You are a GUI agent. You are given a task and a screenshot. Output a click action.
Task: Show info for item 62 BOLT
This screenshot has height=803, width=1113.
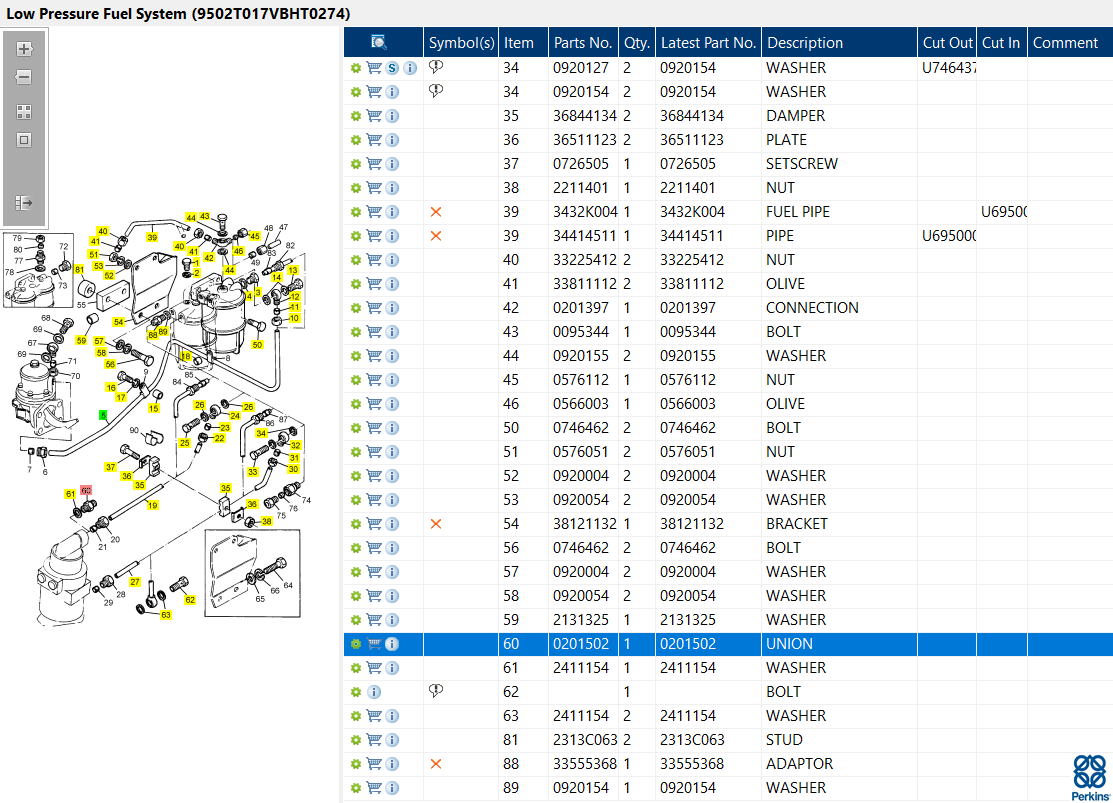(374, 692)
